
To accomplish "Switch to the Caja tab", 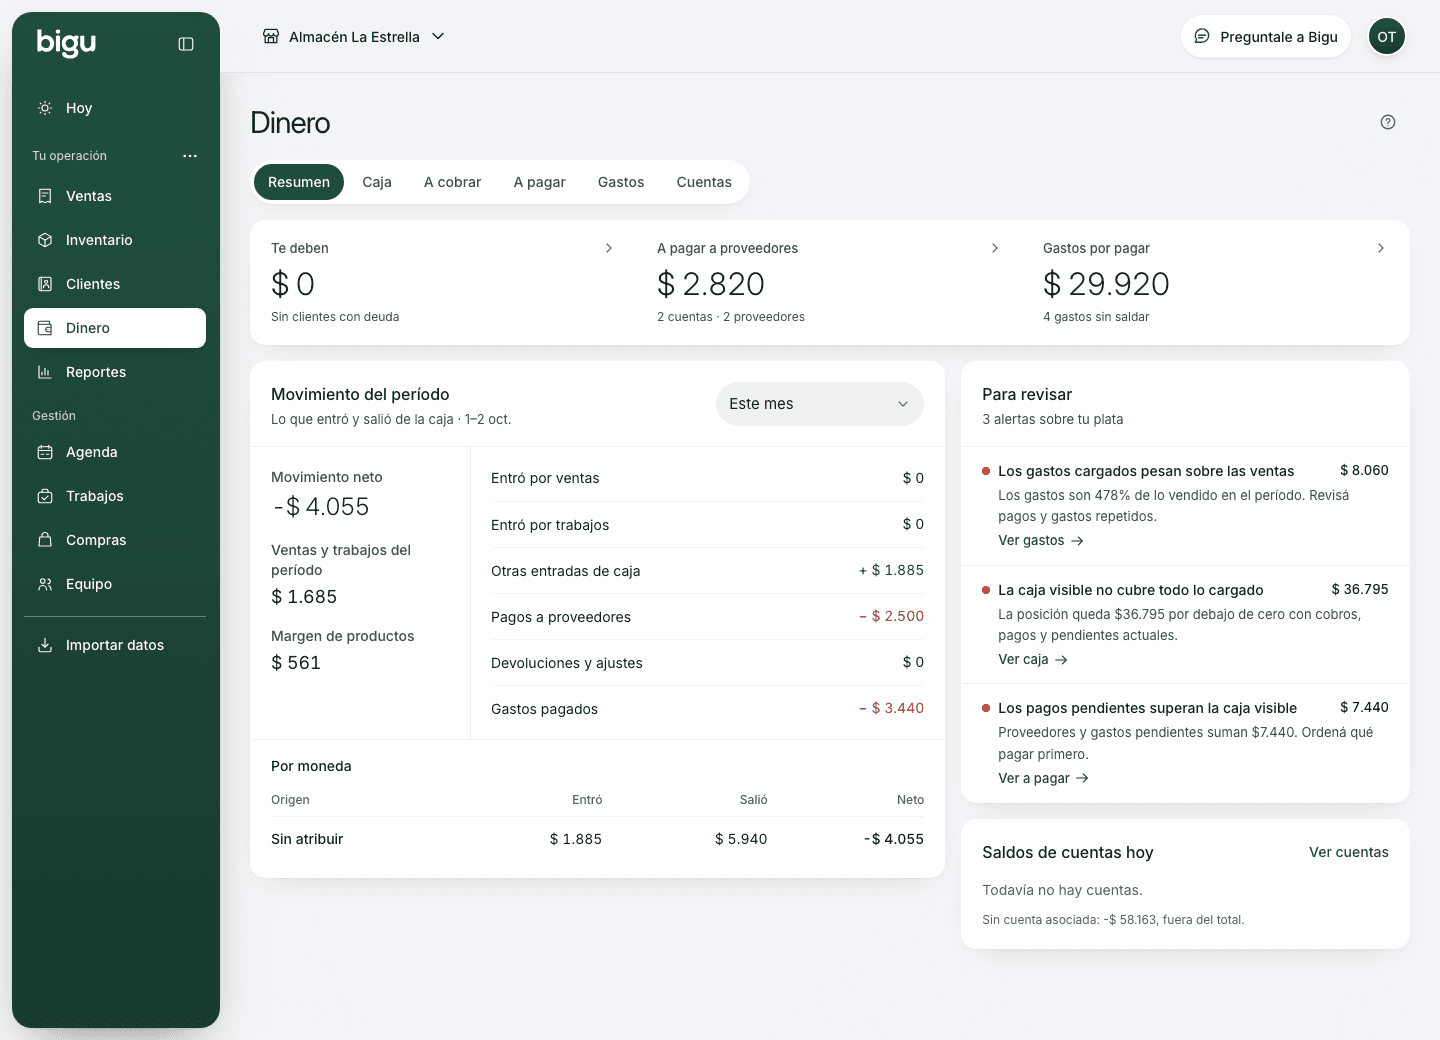I will click(377, 182).
